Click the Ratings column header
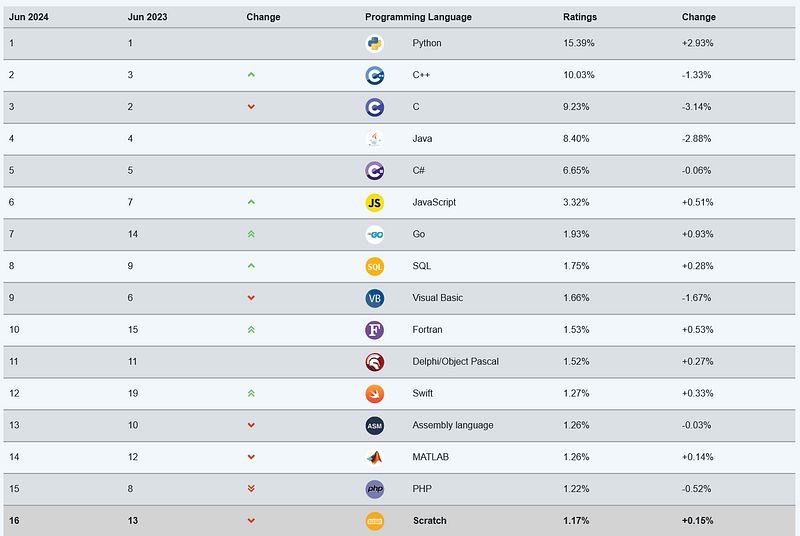800x536 pixels. [580, 17]
